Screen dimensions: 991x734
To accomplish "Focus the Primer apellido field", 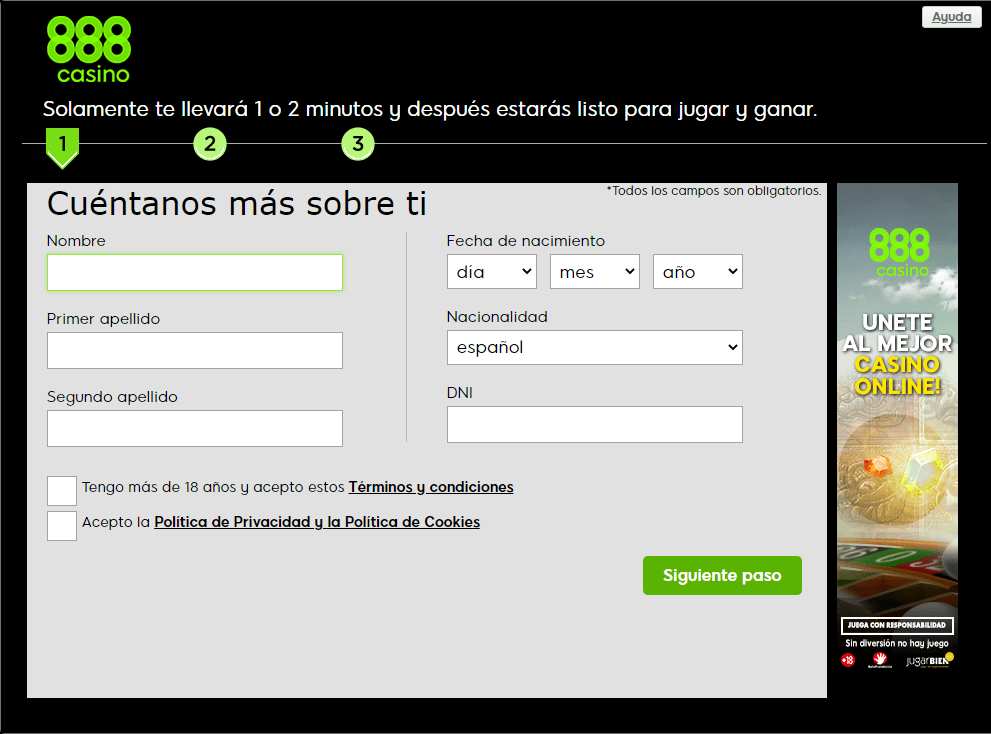I will point(195,350).
